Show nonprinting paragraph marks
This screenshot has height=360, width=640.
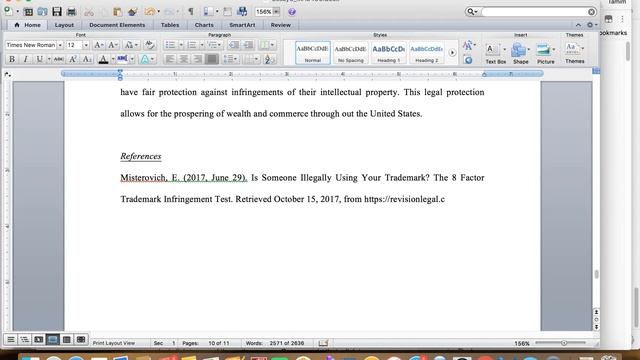click(x=191, y=12)
